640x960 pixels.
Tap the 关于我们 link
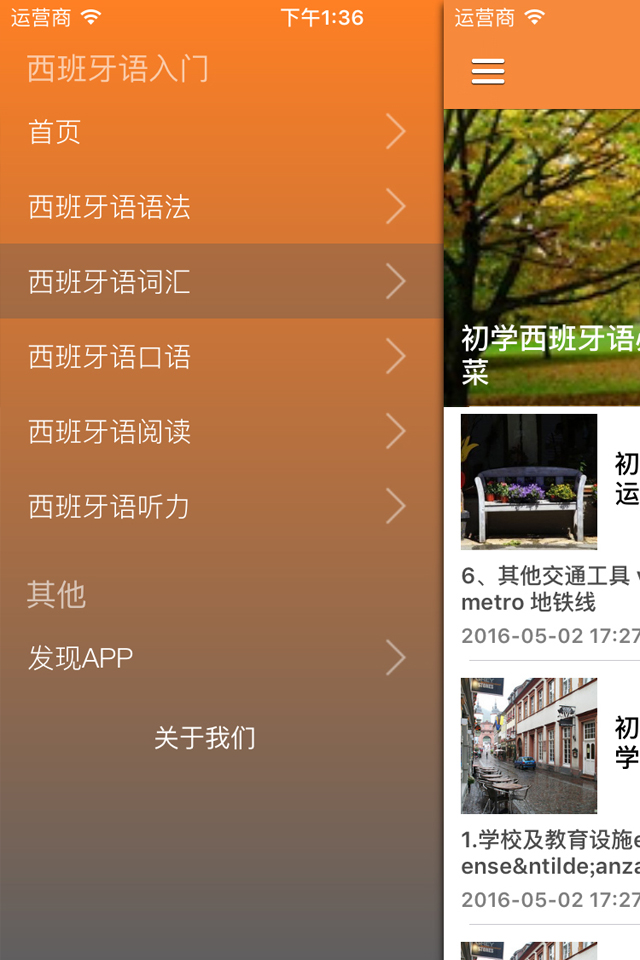[x=205, y=738]
